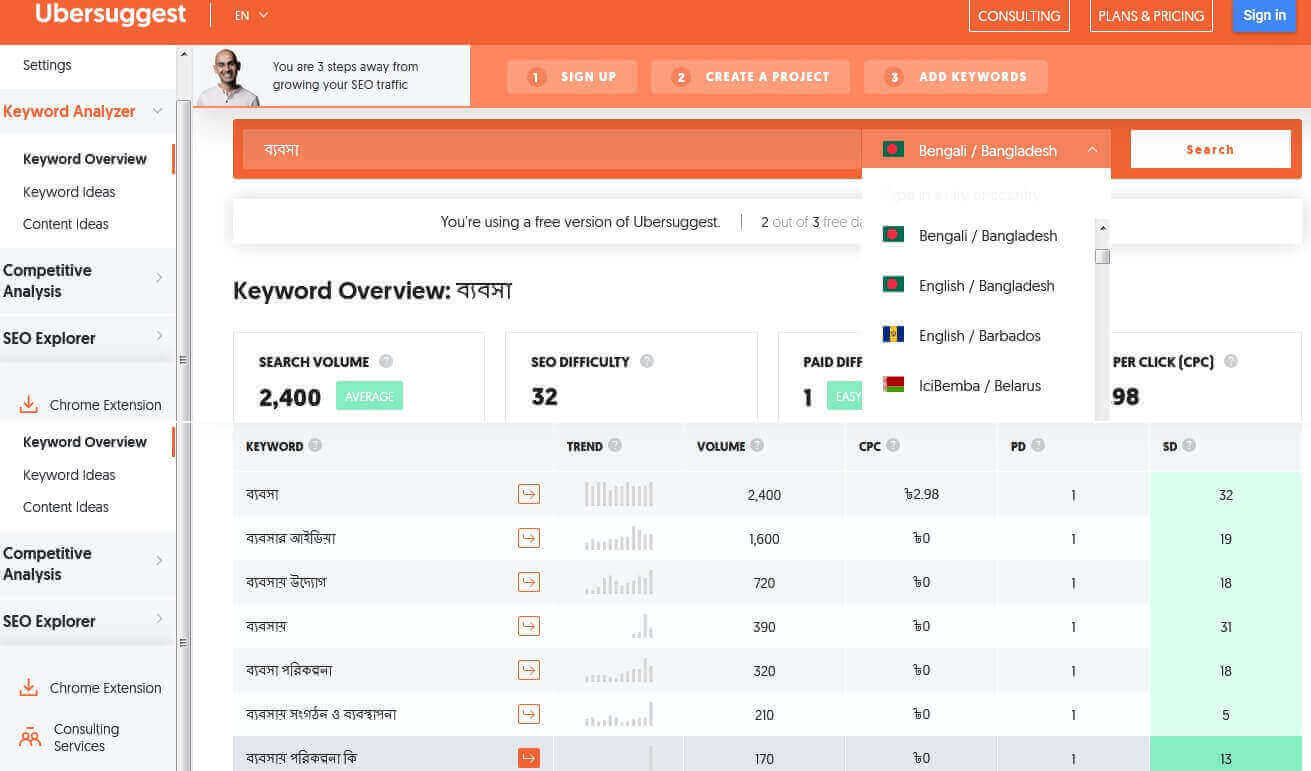Click help icon beside SD column header
This screenshot has height=771, width=1311.
pos(1189,446)
